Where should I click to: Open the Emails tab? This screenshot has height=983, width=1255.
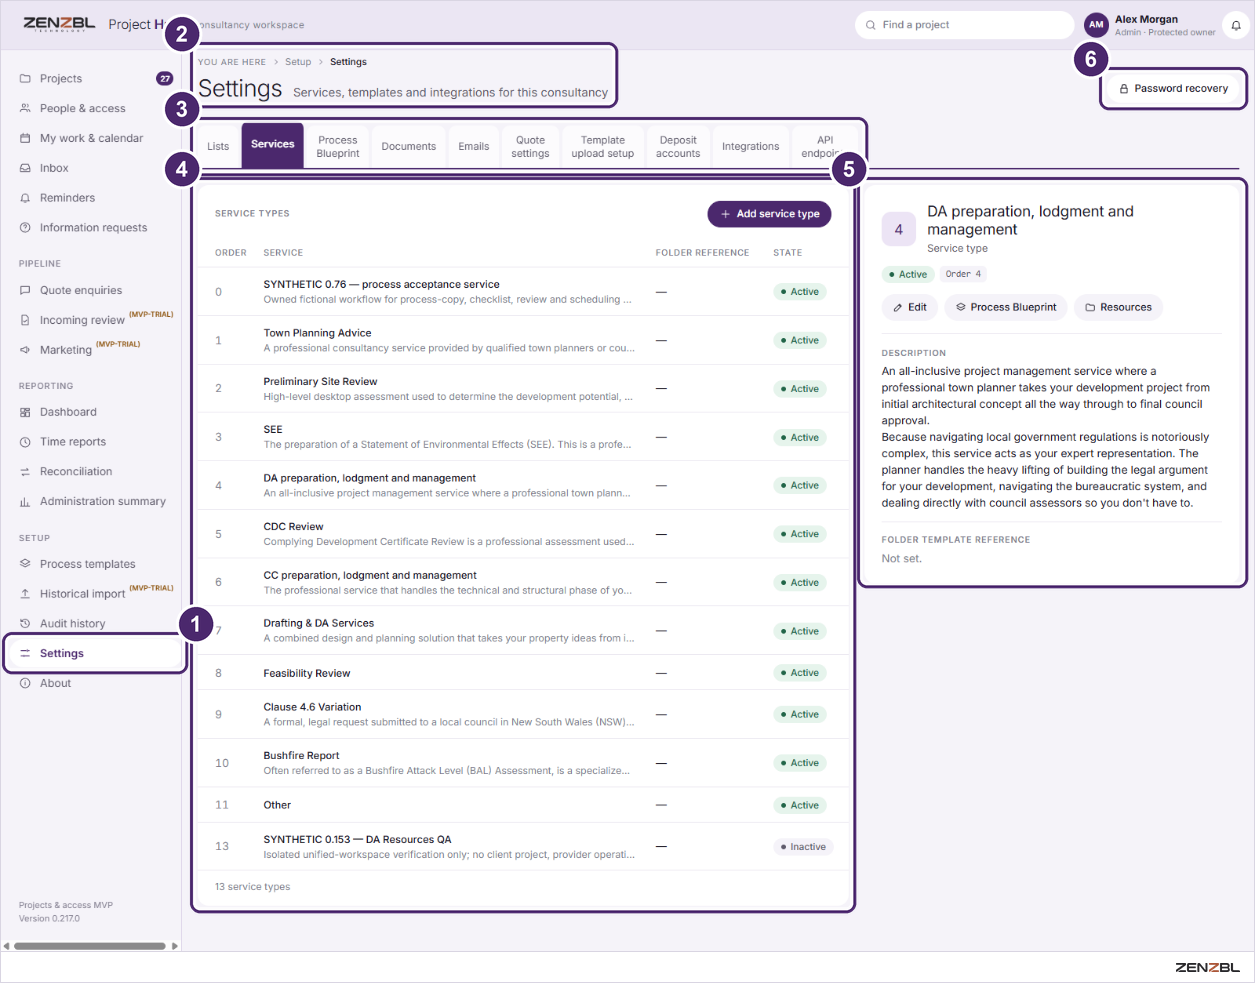(x=474, y=146)
